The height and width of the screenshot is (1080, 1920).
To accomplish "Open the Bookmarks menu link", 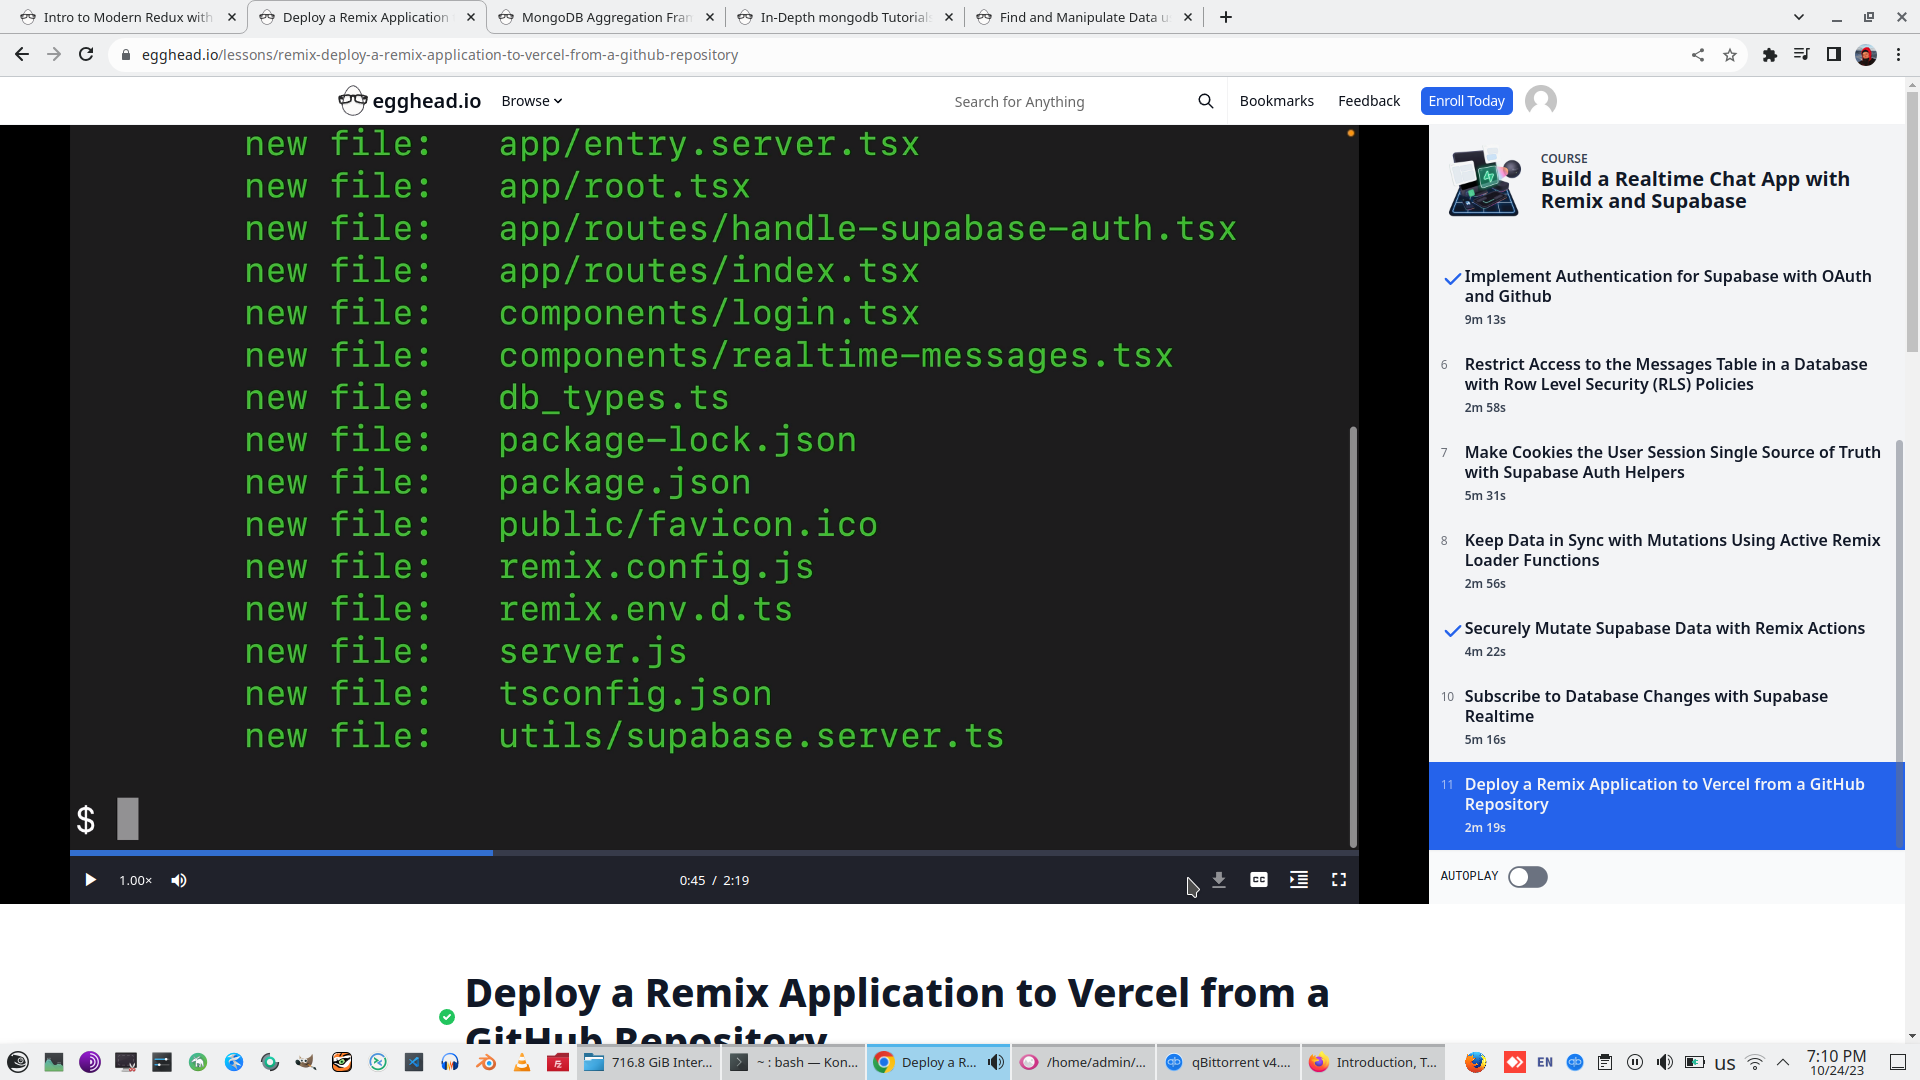I will pos(1276,101).
